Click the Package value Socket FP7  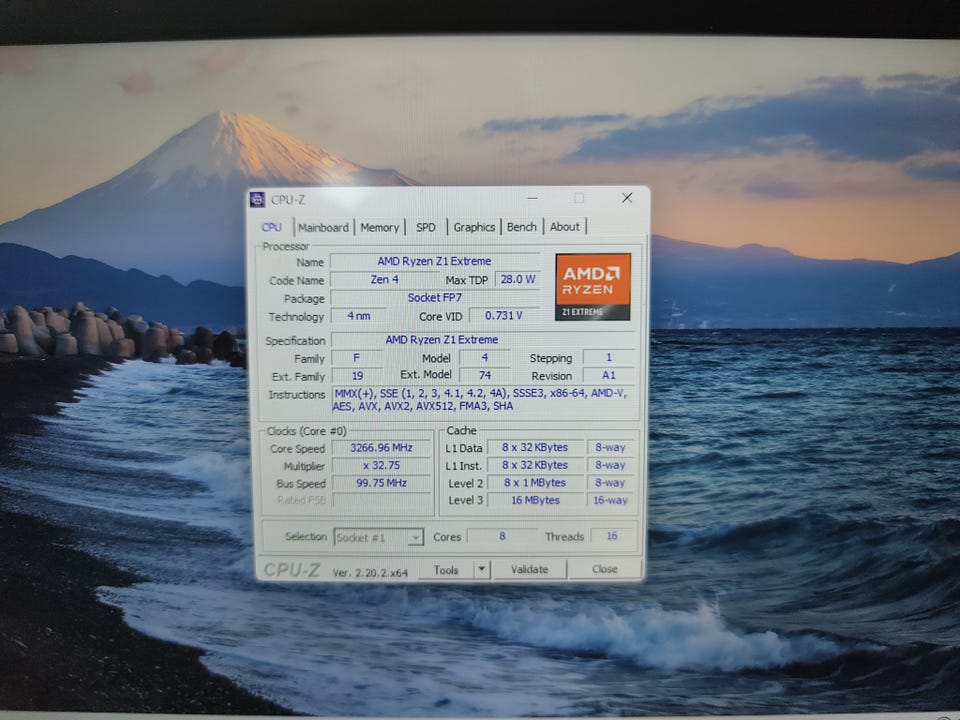[435, 298]
